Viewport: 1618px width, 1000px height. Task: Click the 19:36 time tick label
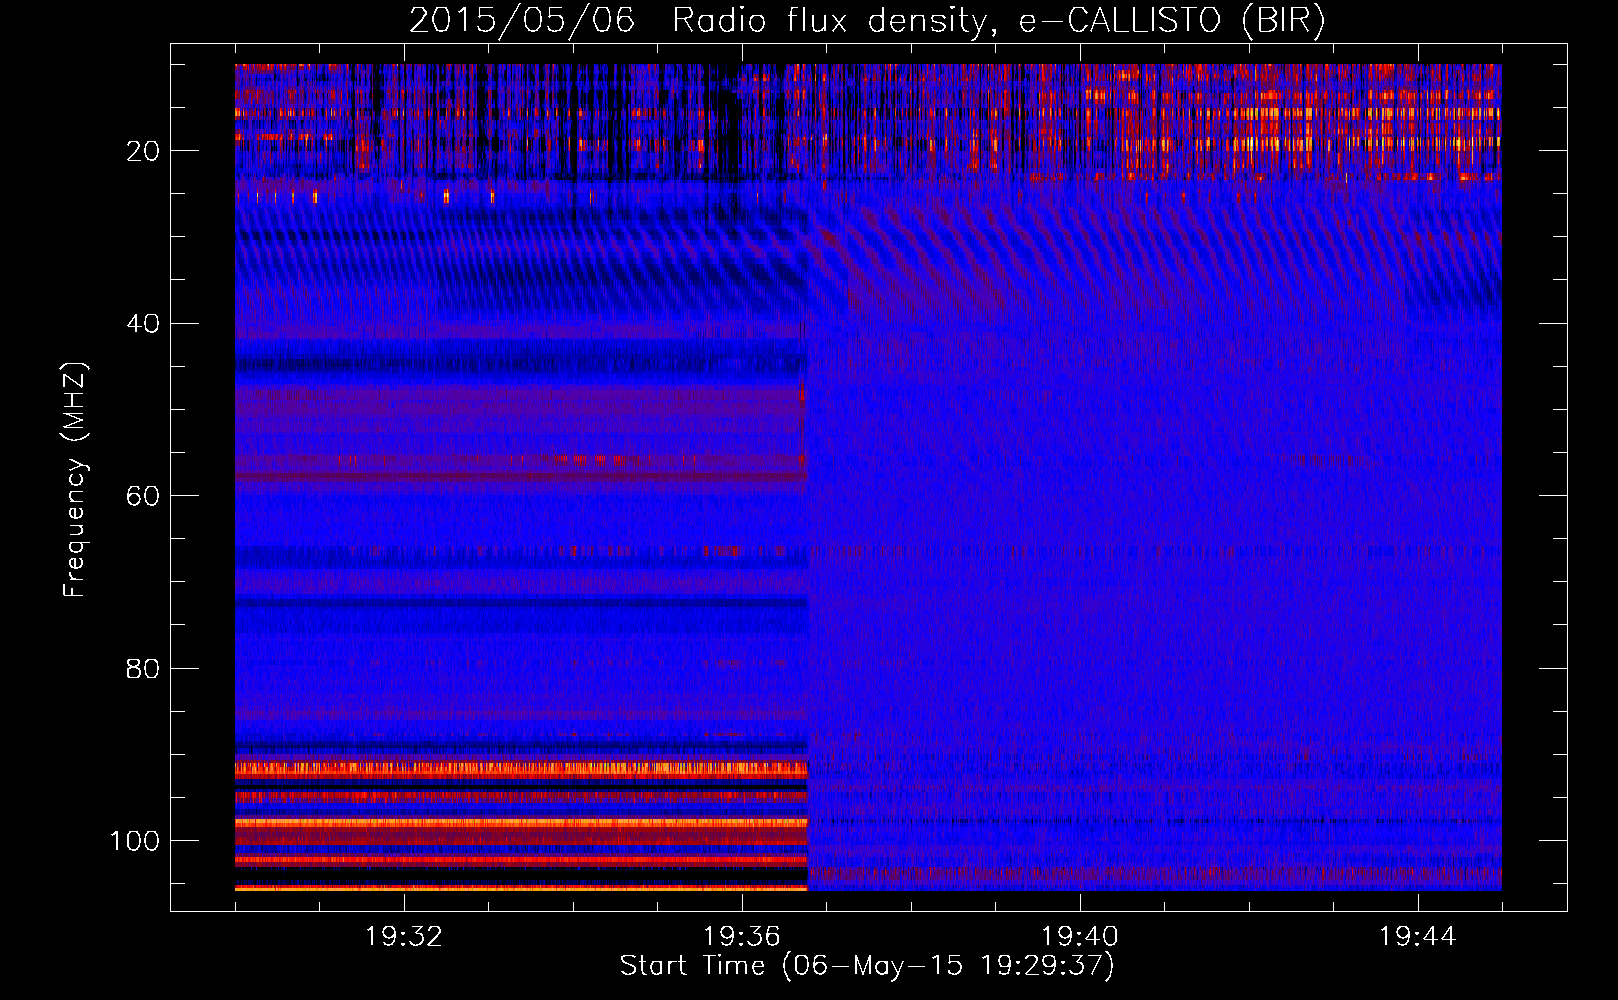click(x=742, y=937)
